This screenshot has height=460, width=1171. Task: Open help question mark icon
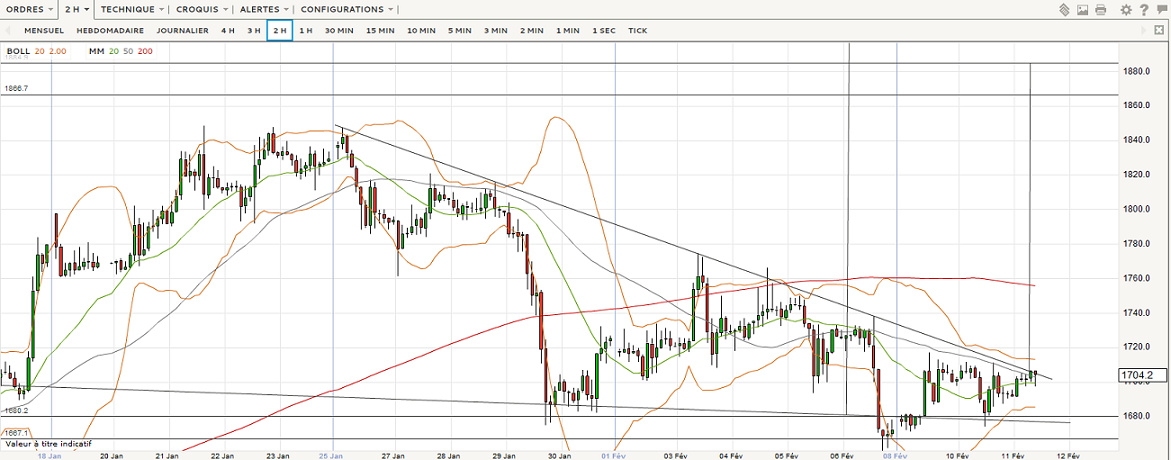coord(1143,10)
